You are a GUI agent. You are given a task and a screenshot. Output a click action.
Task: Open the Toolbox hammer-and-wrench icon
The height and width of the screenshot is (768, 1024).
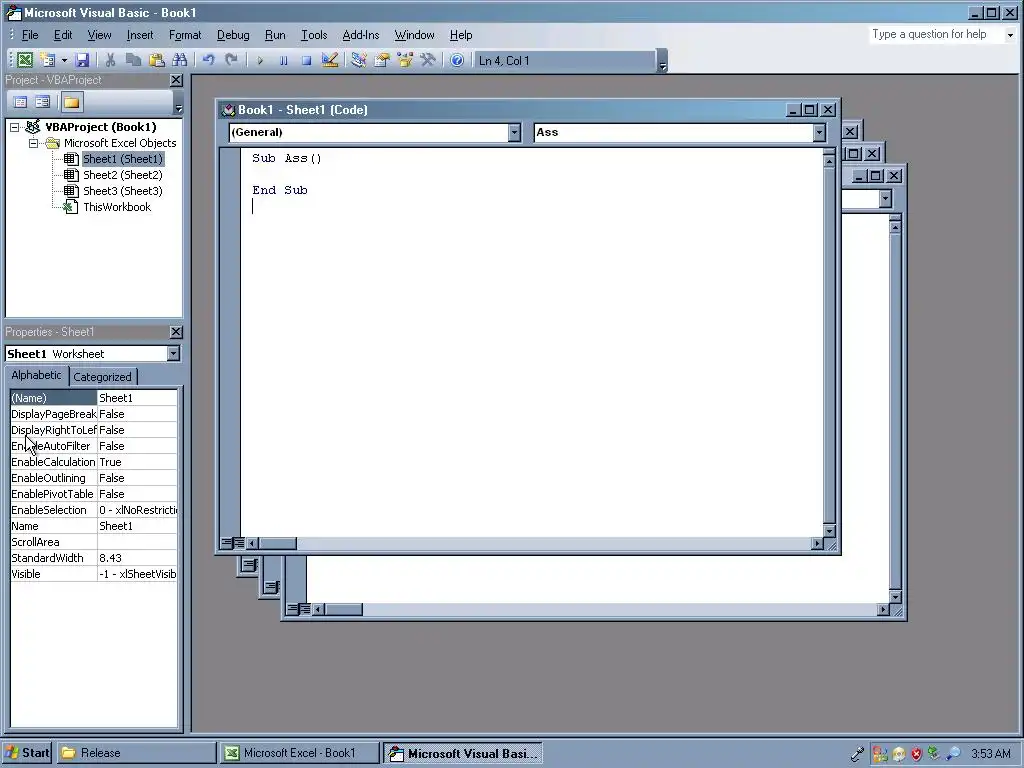[x=428, y=61]
